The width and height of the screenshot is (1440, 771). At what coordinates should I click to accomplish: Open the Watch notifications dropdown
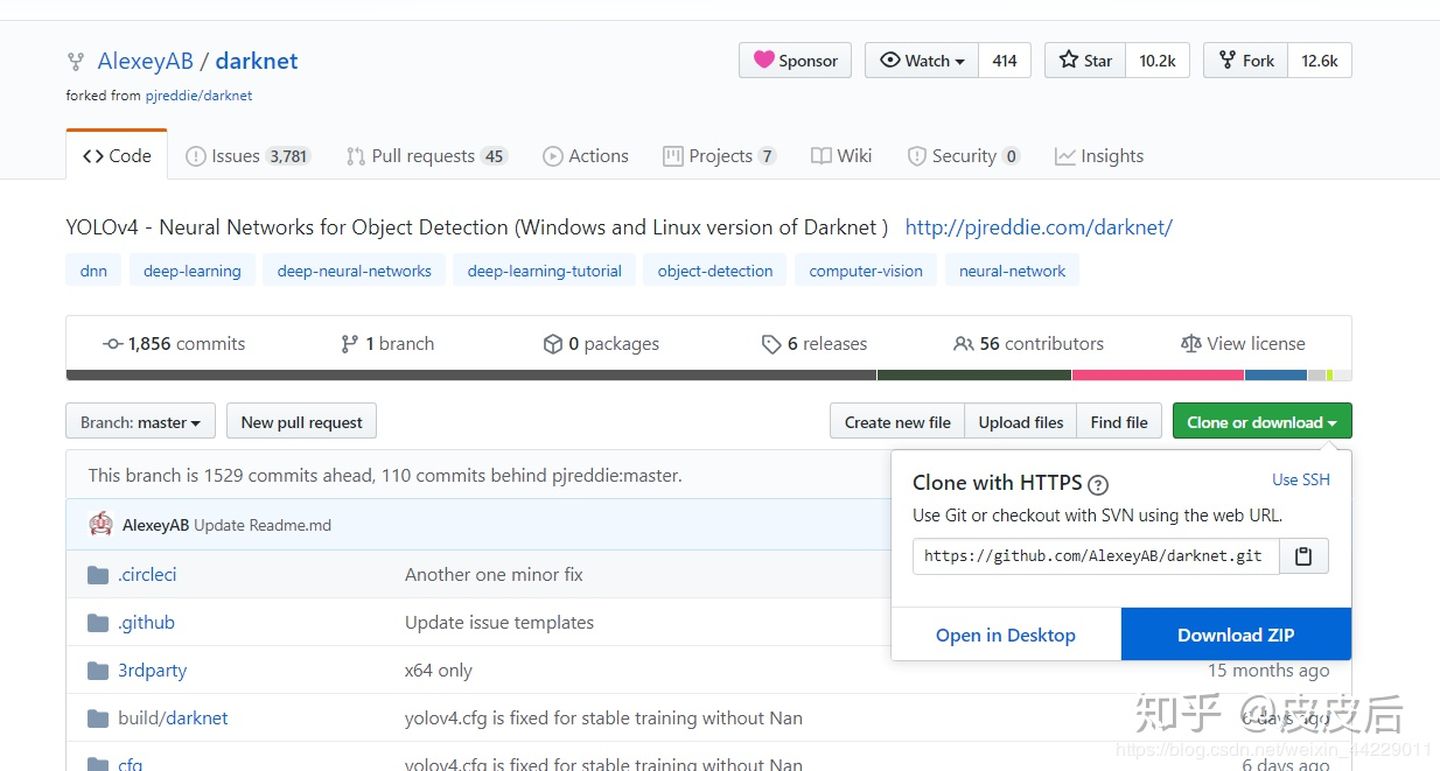(921, 61)
